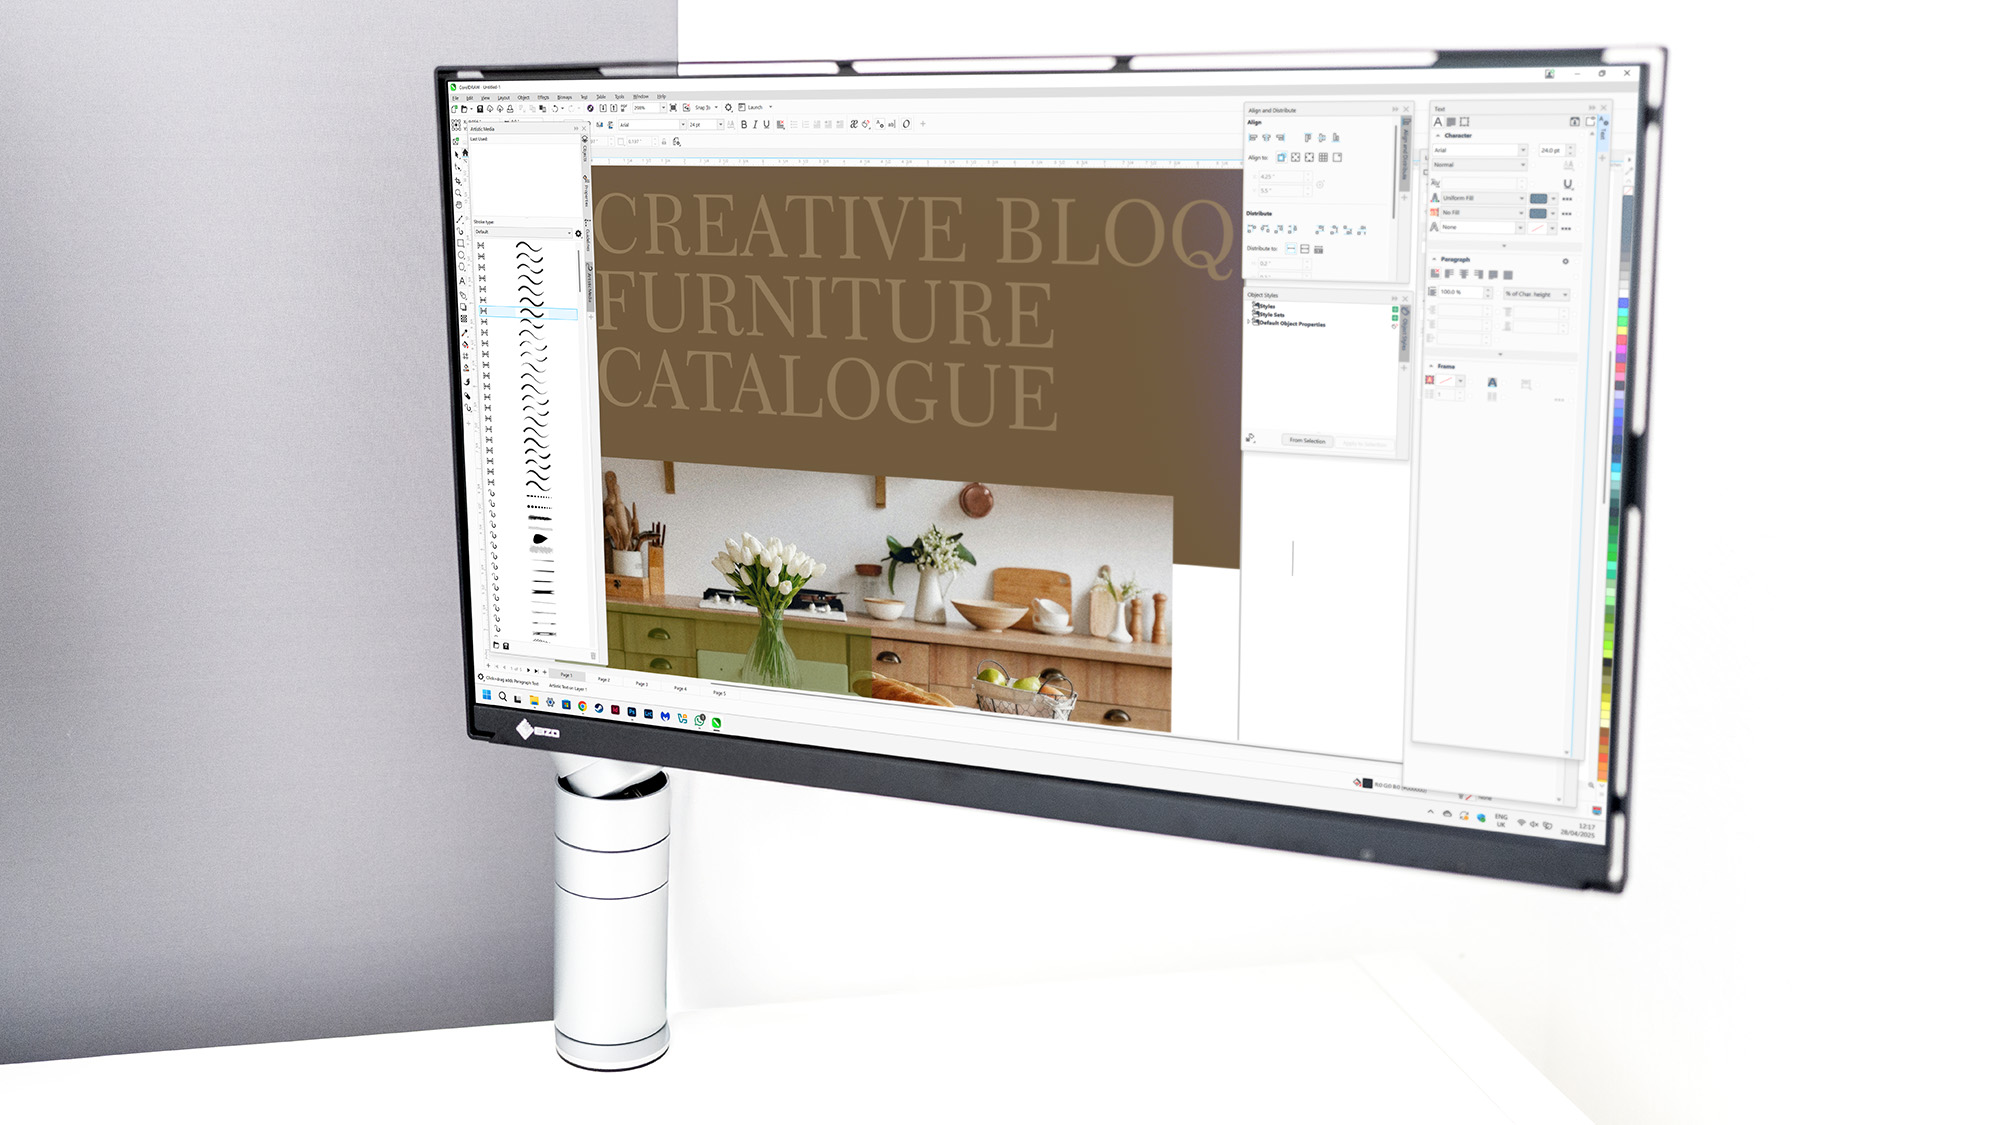Image resolution: width=2000 pixels, height=1125 pixels.
Task: Click the Save icon in the standard toolbar
Action: [479, 108]
